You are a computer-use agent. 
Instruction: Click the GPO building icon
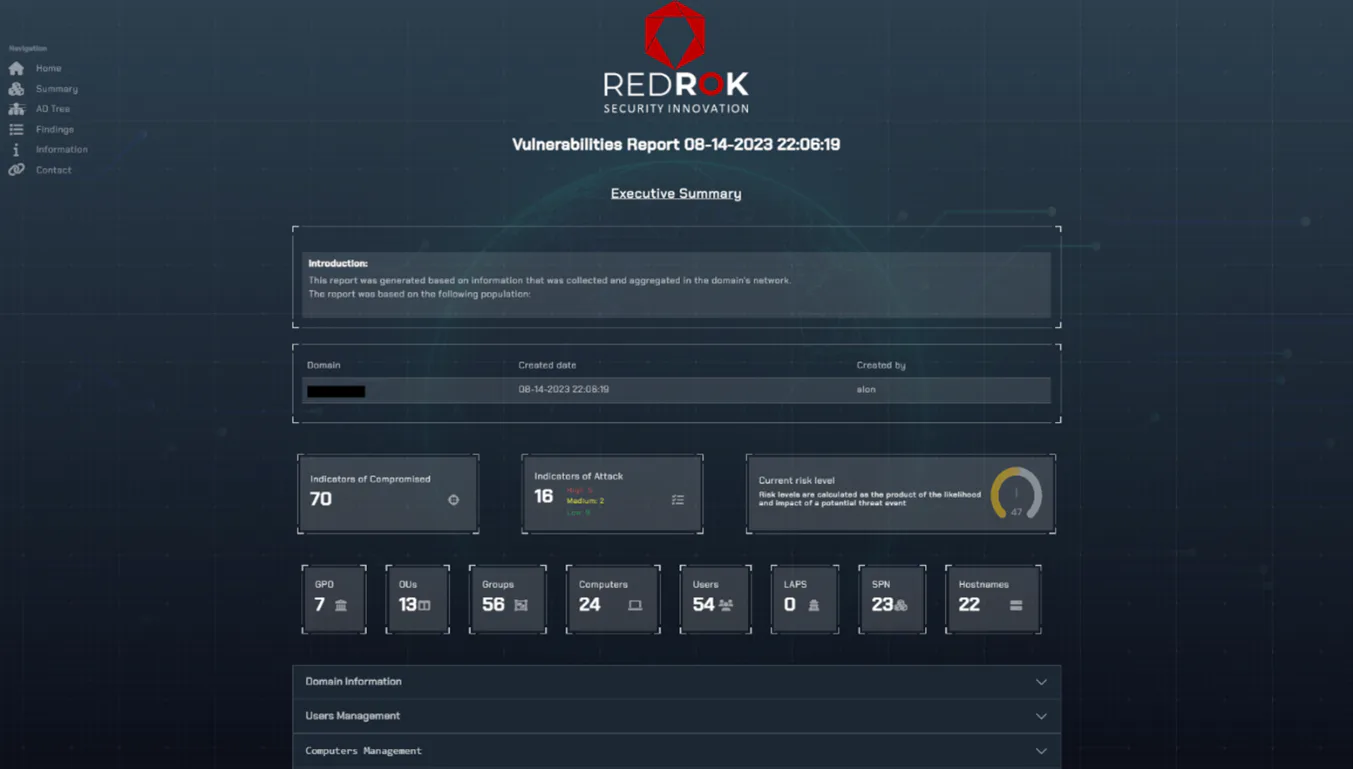tap(341, 605)
